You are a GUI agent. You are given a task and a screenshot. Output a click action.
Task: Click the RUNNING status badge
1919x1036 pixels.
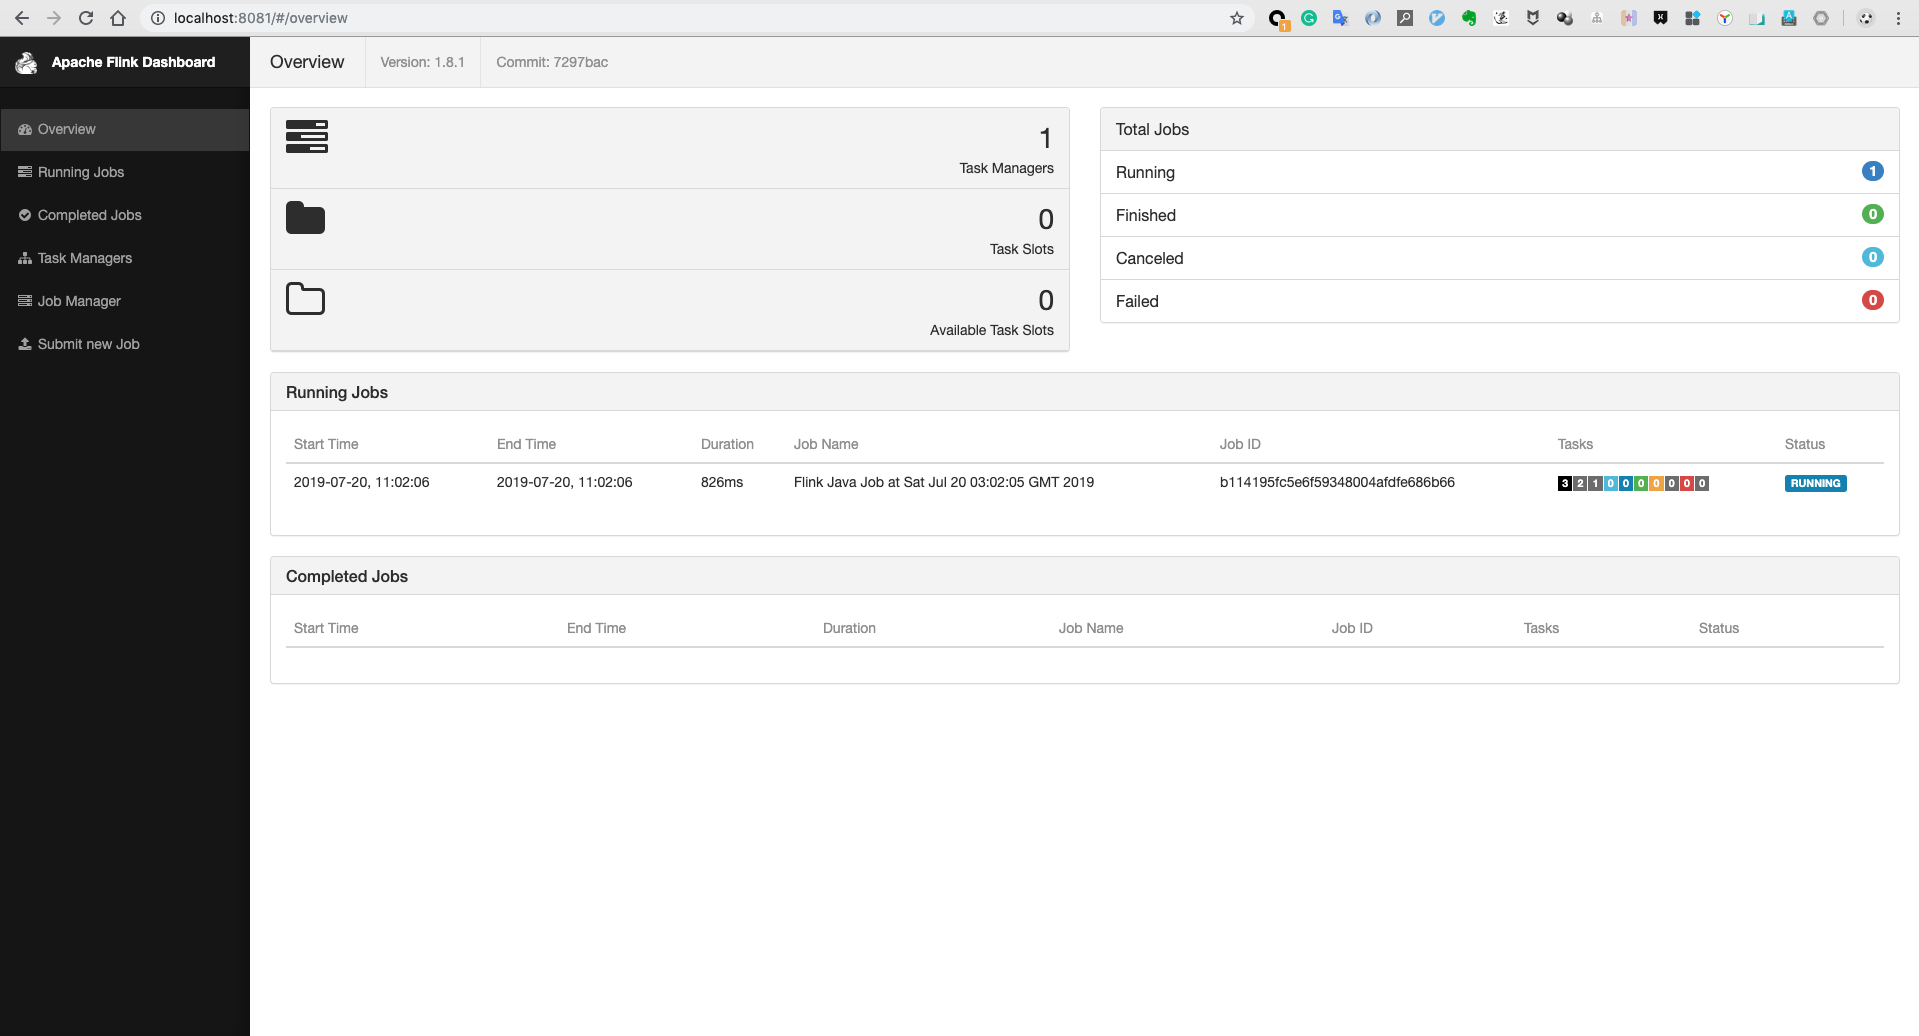tap(1815, 483)
